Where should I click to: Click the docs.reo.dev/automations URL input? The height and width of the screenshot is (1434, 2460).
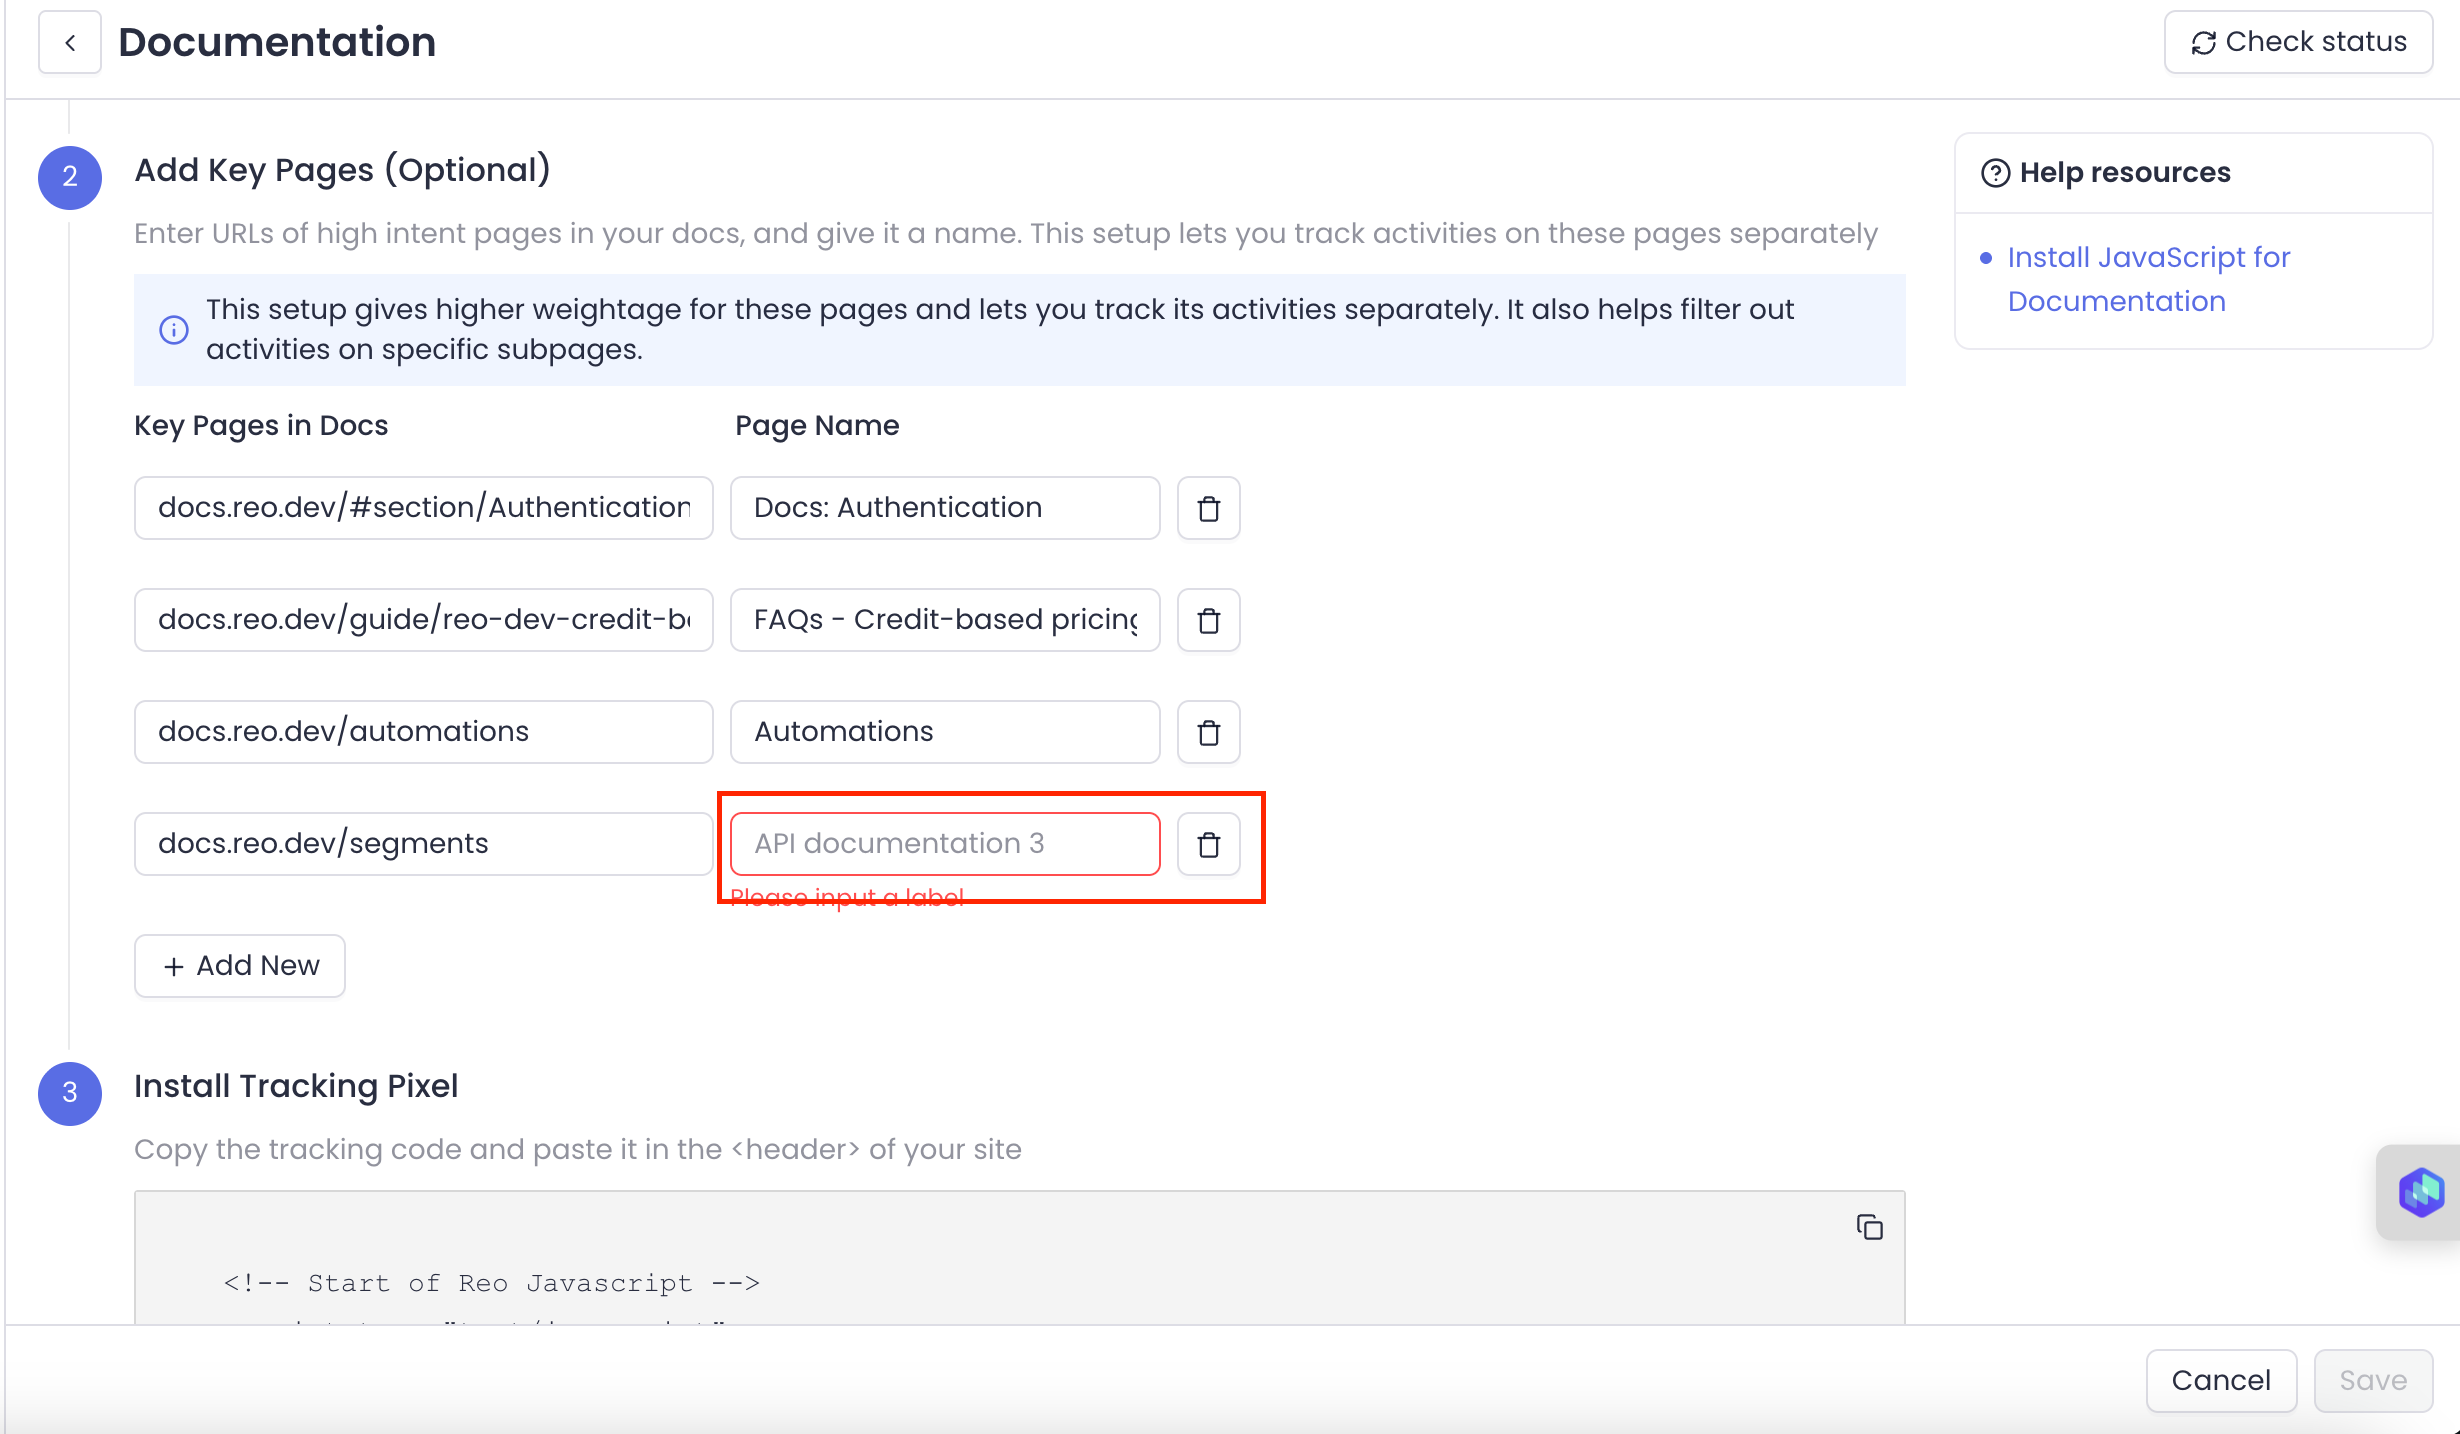click(x=423, y=732)
